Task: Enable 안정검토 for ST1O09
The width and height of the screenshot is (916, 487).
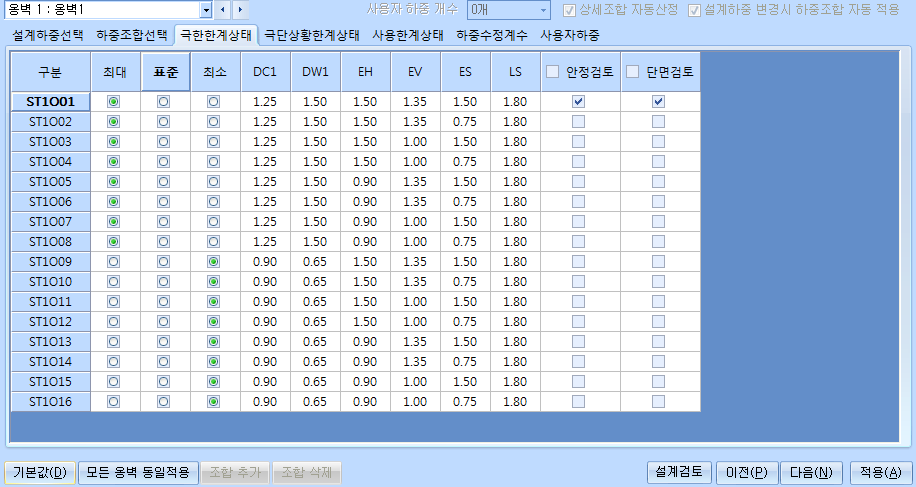Action: pos(578,262)
